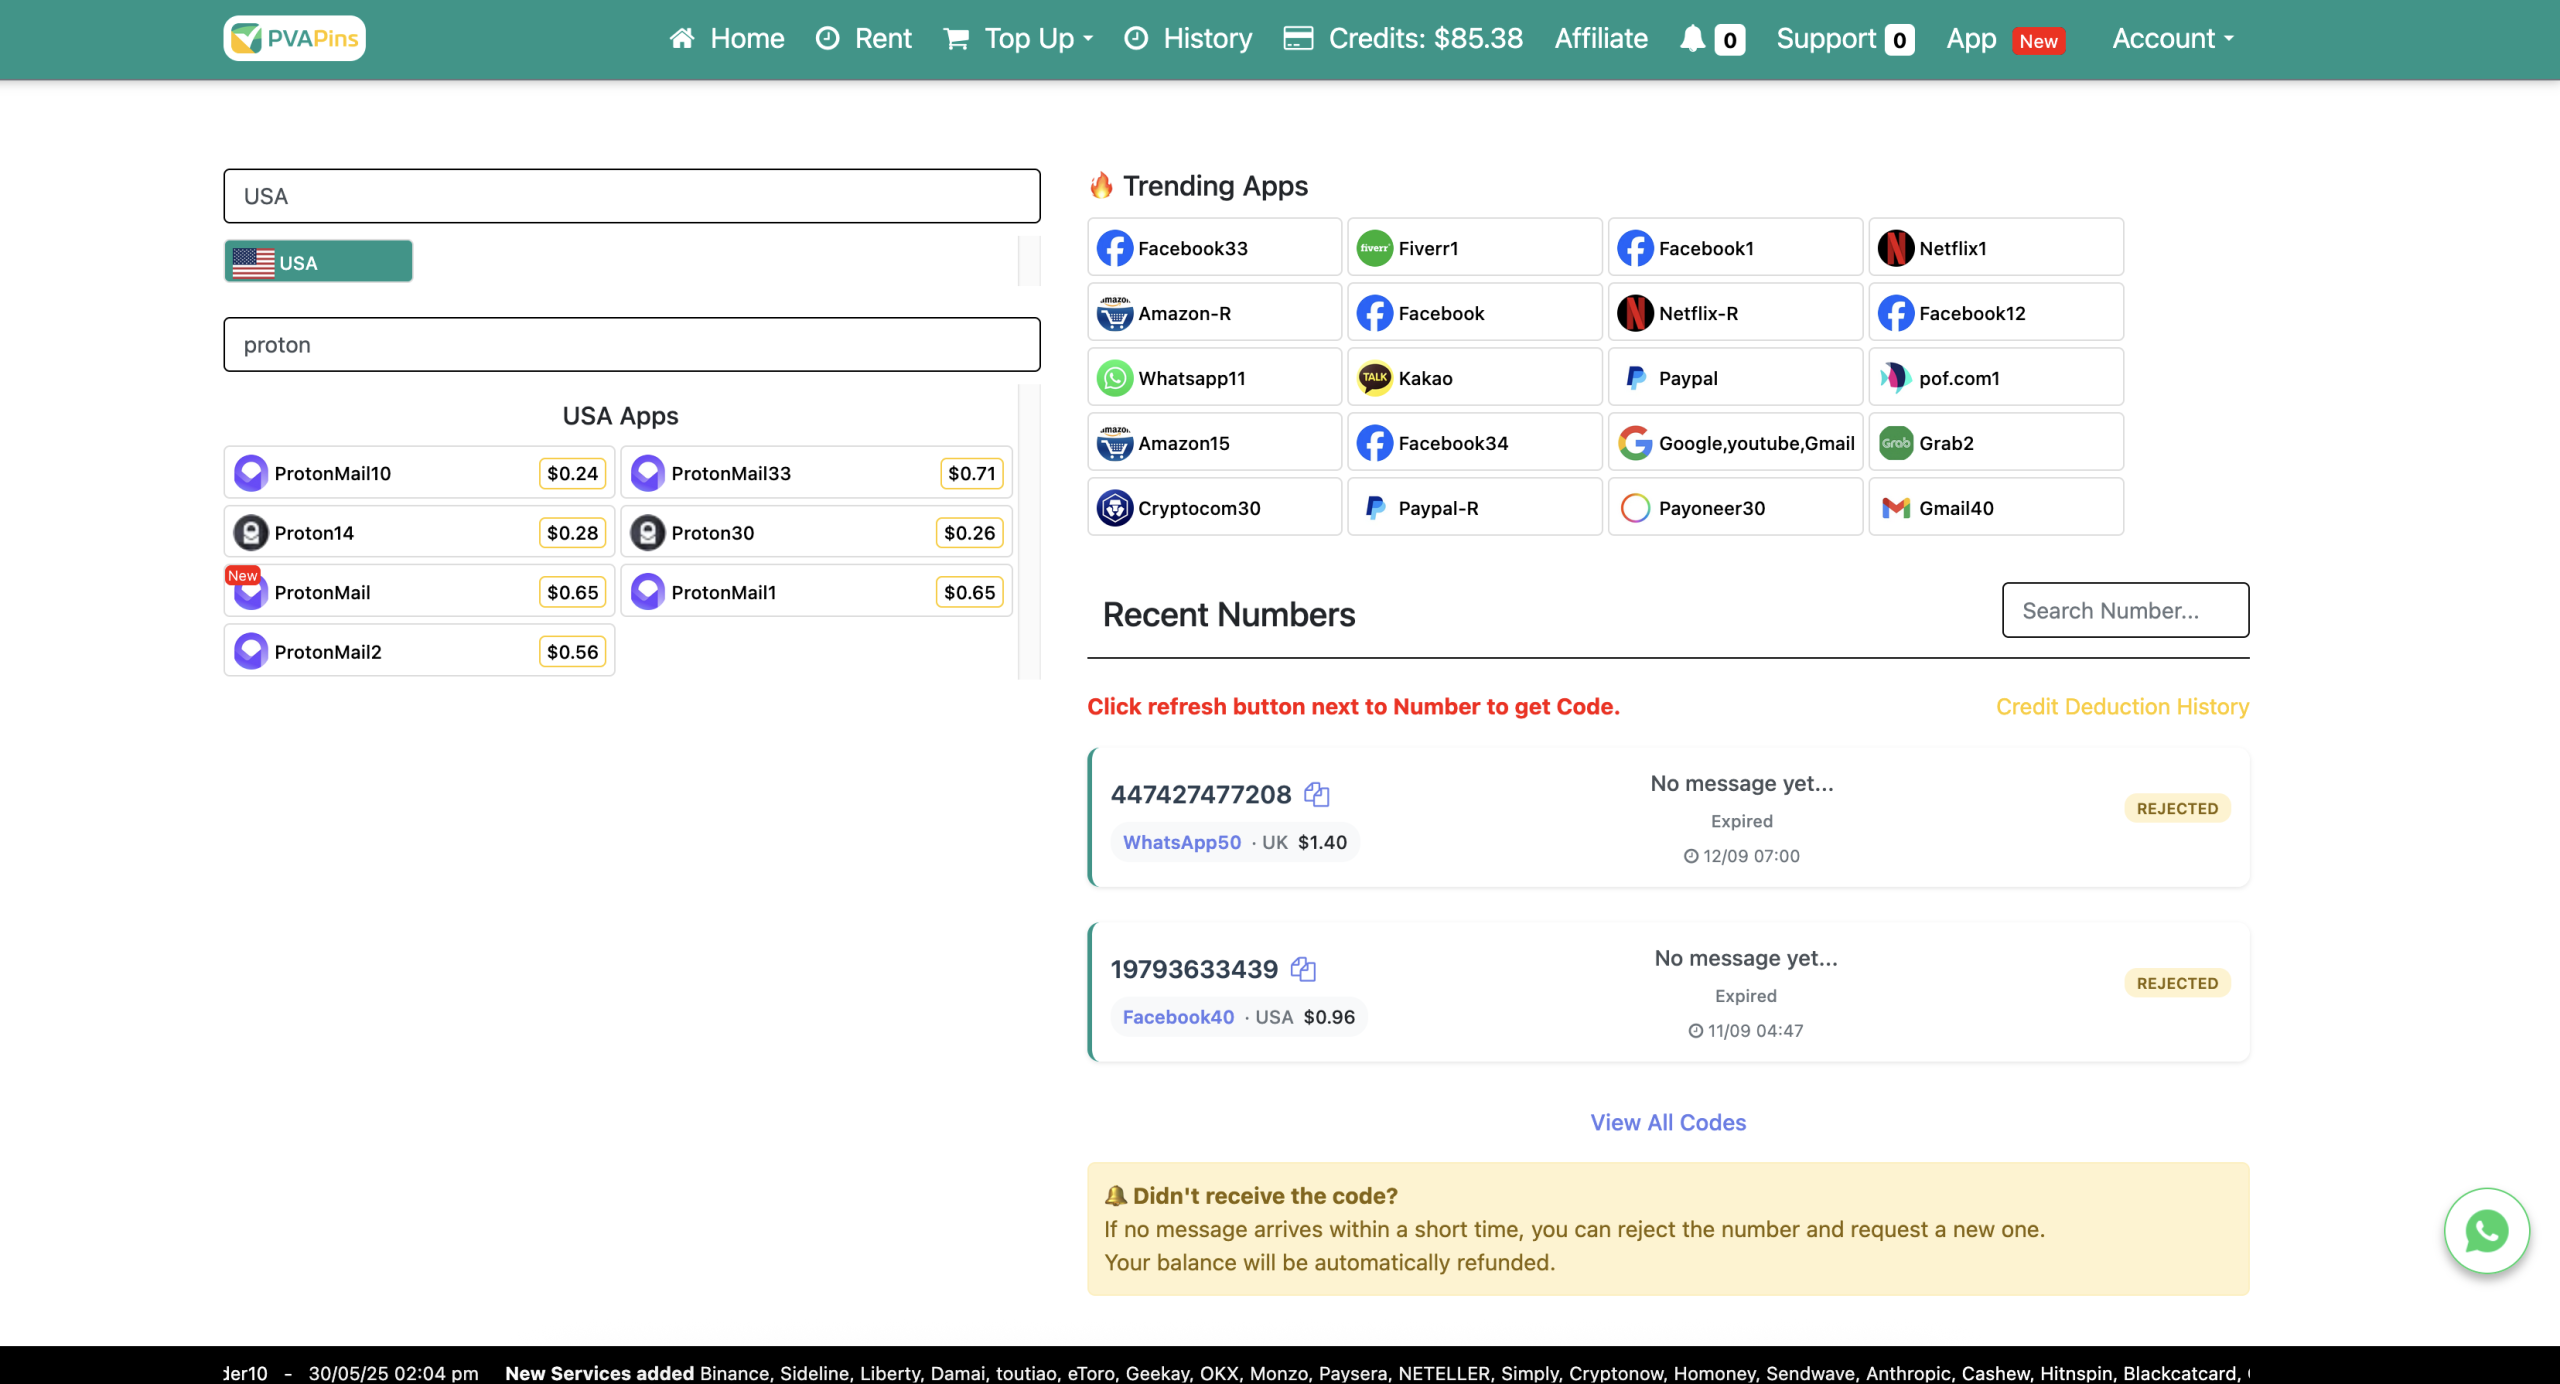Viewport: 2560px width, 1384px height.
Task: Select Facebook1 trending app
Action: [1735, 247]
